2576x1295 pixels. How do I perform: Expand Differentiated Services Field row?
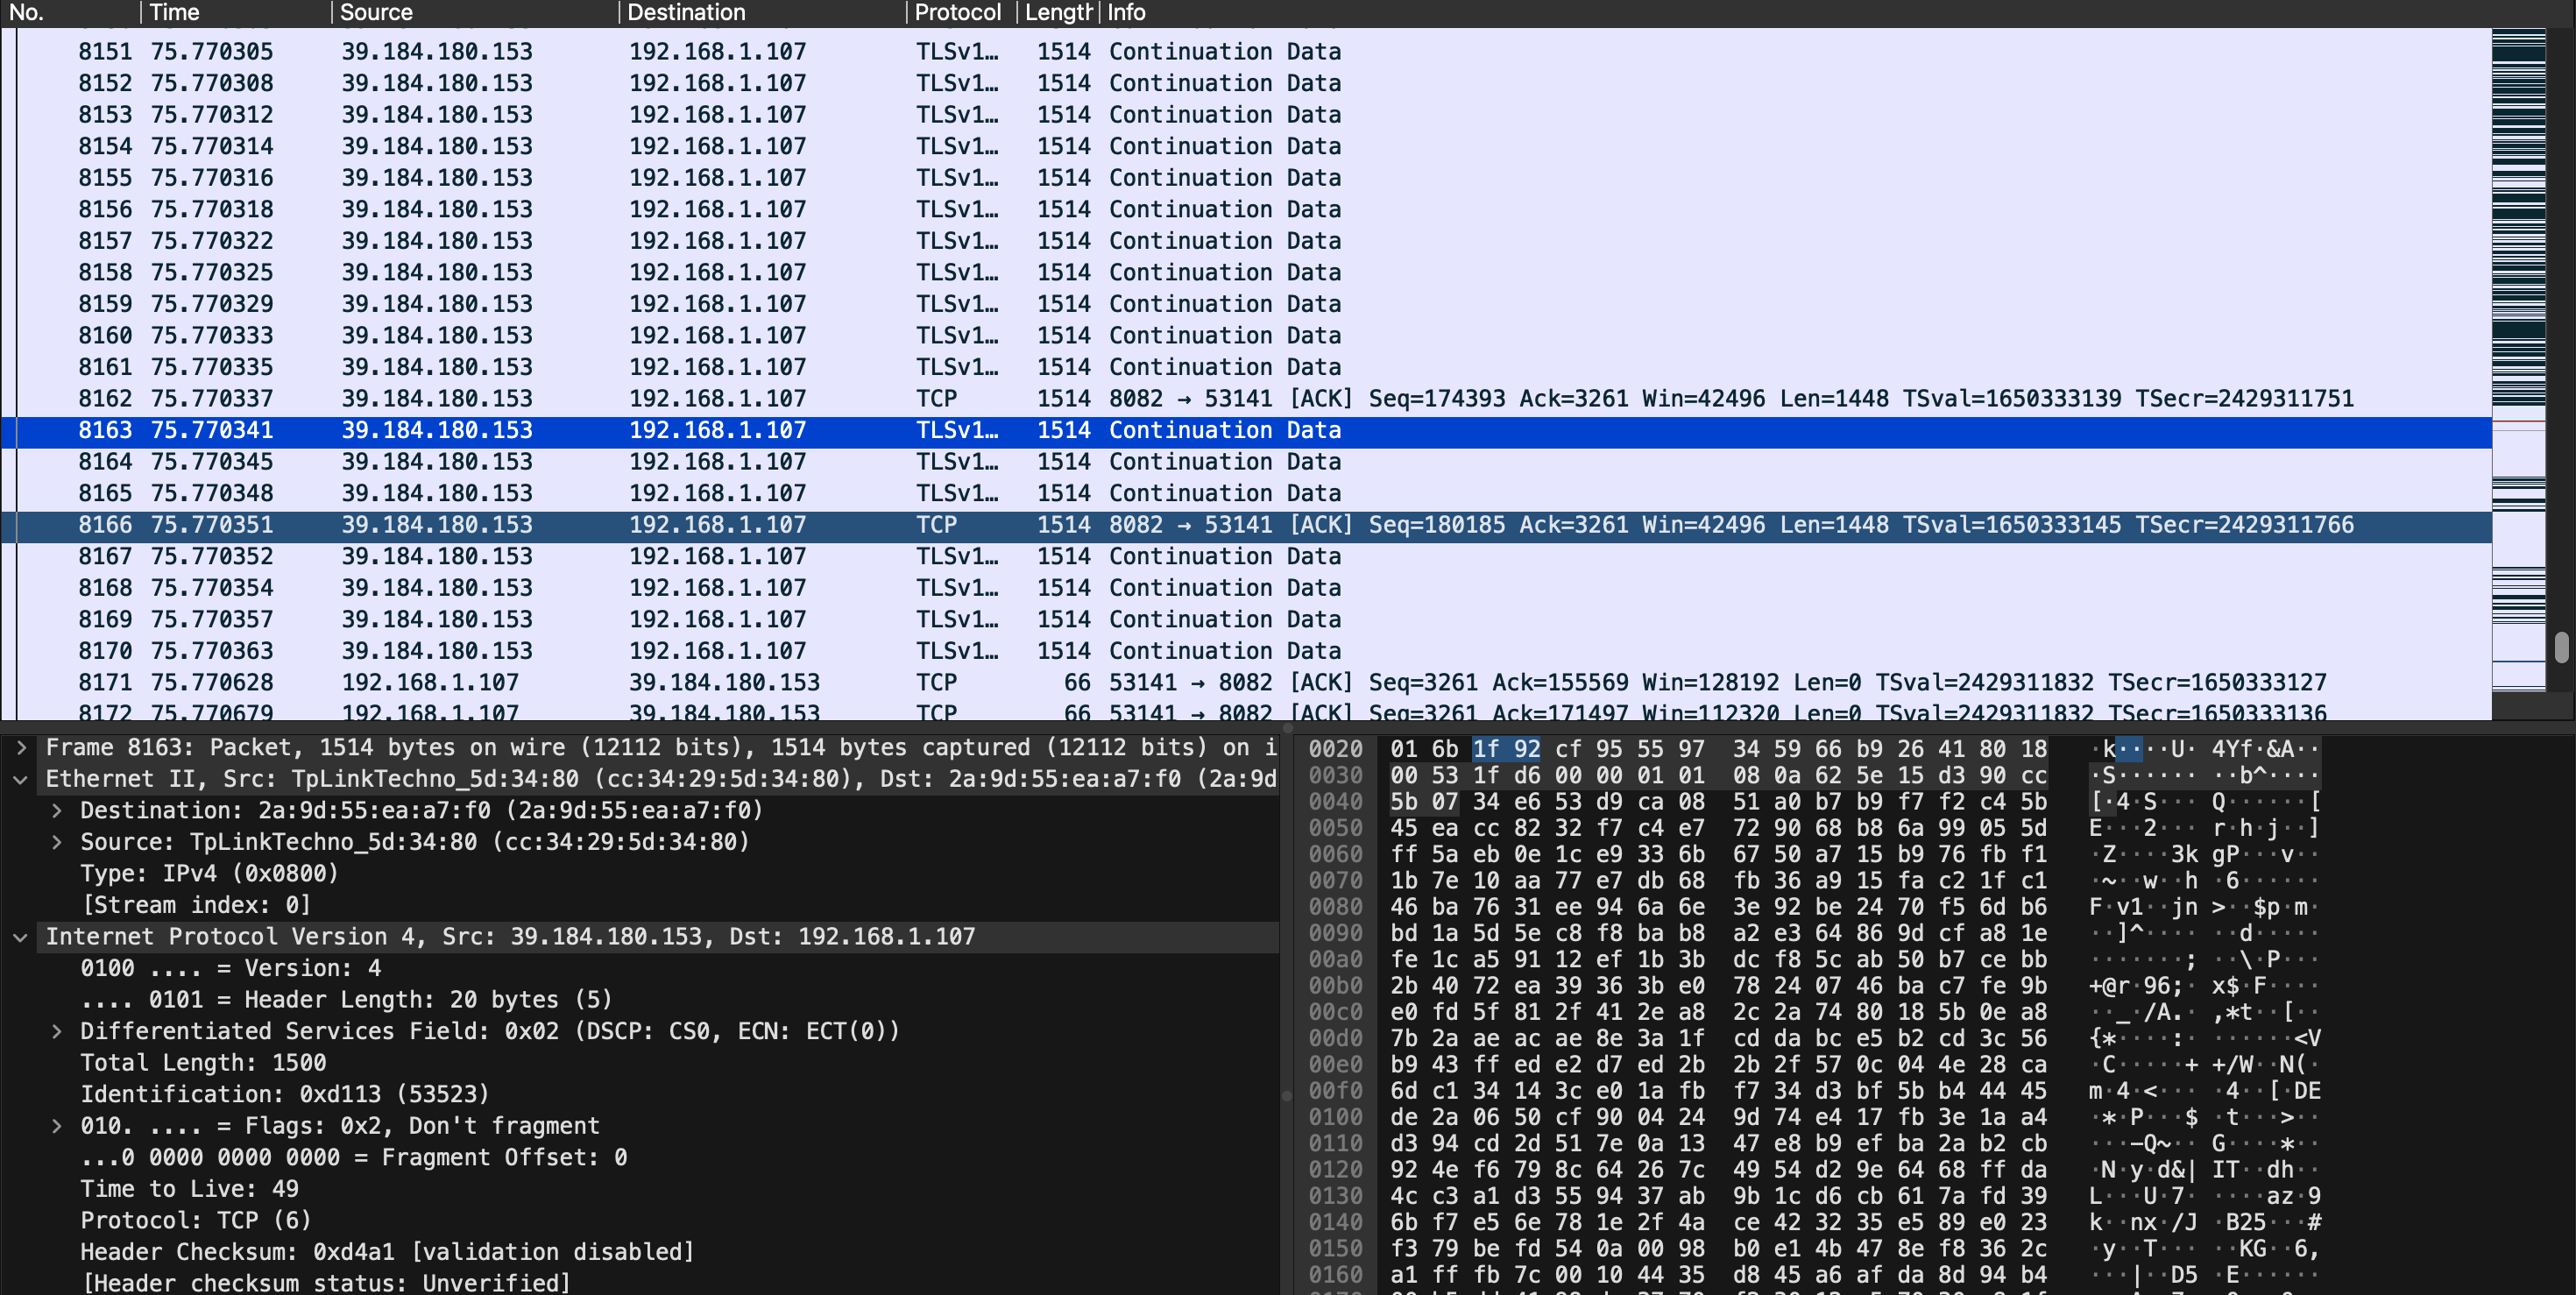(x=57, y=1031)
